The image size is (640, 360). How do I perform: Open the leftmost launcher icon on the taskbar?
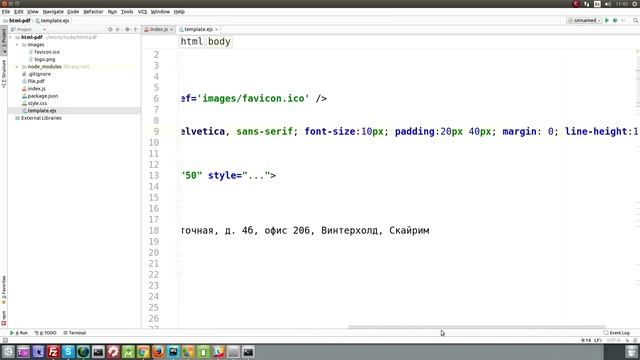click(x=8, y=352)
